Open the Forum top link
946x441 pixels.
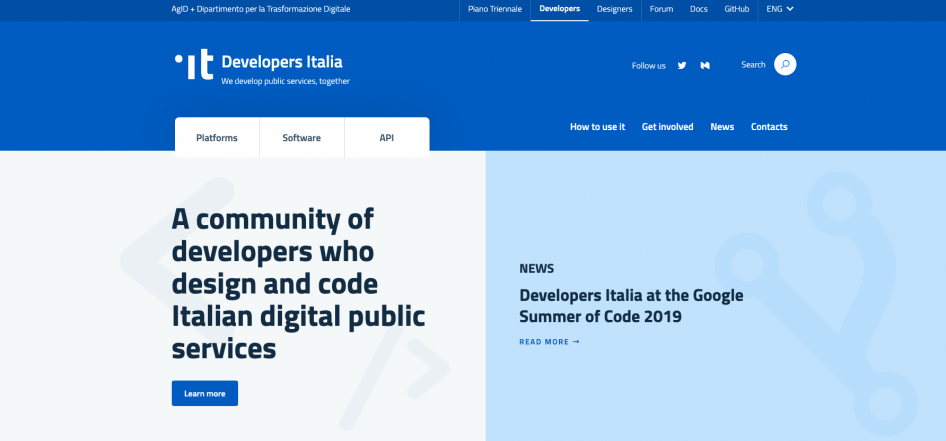pyautogui.click(x=661, y=9)
